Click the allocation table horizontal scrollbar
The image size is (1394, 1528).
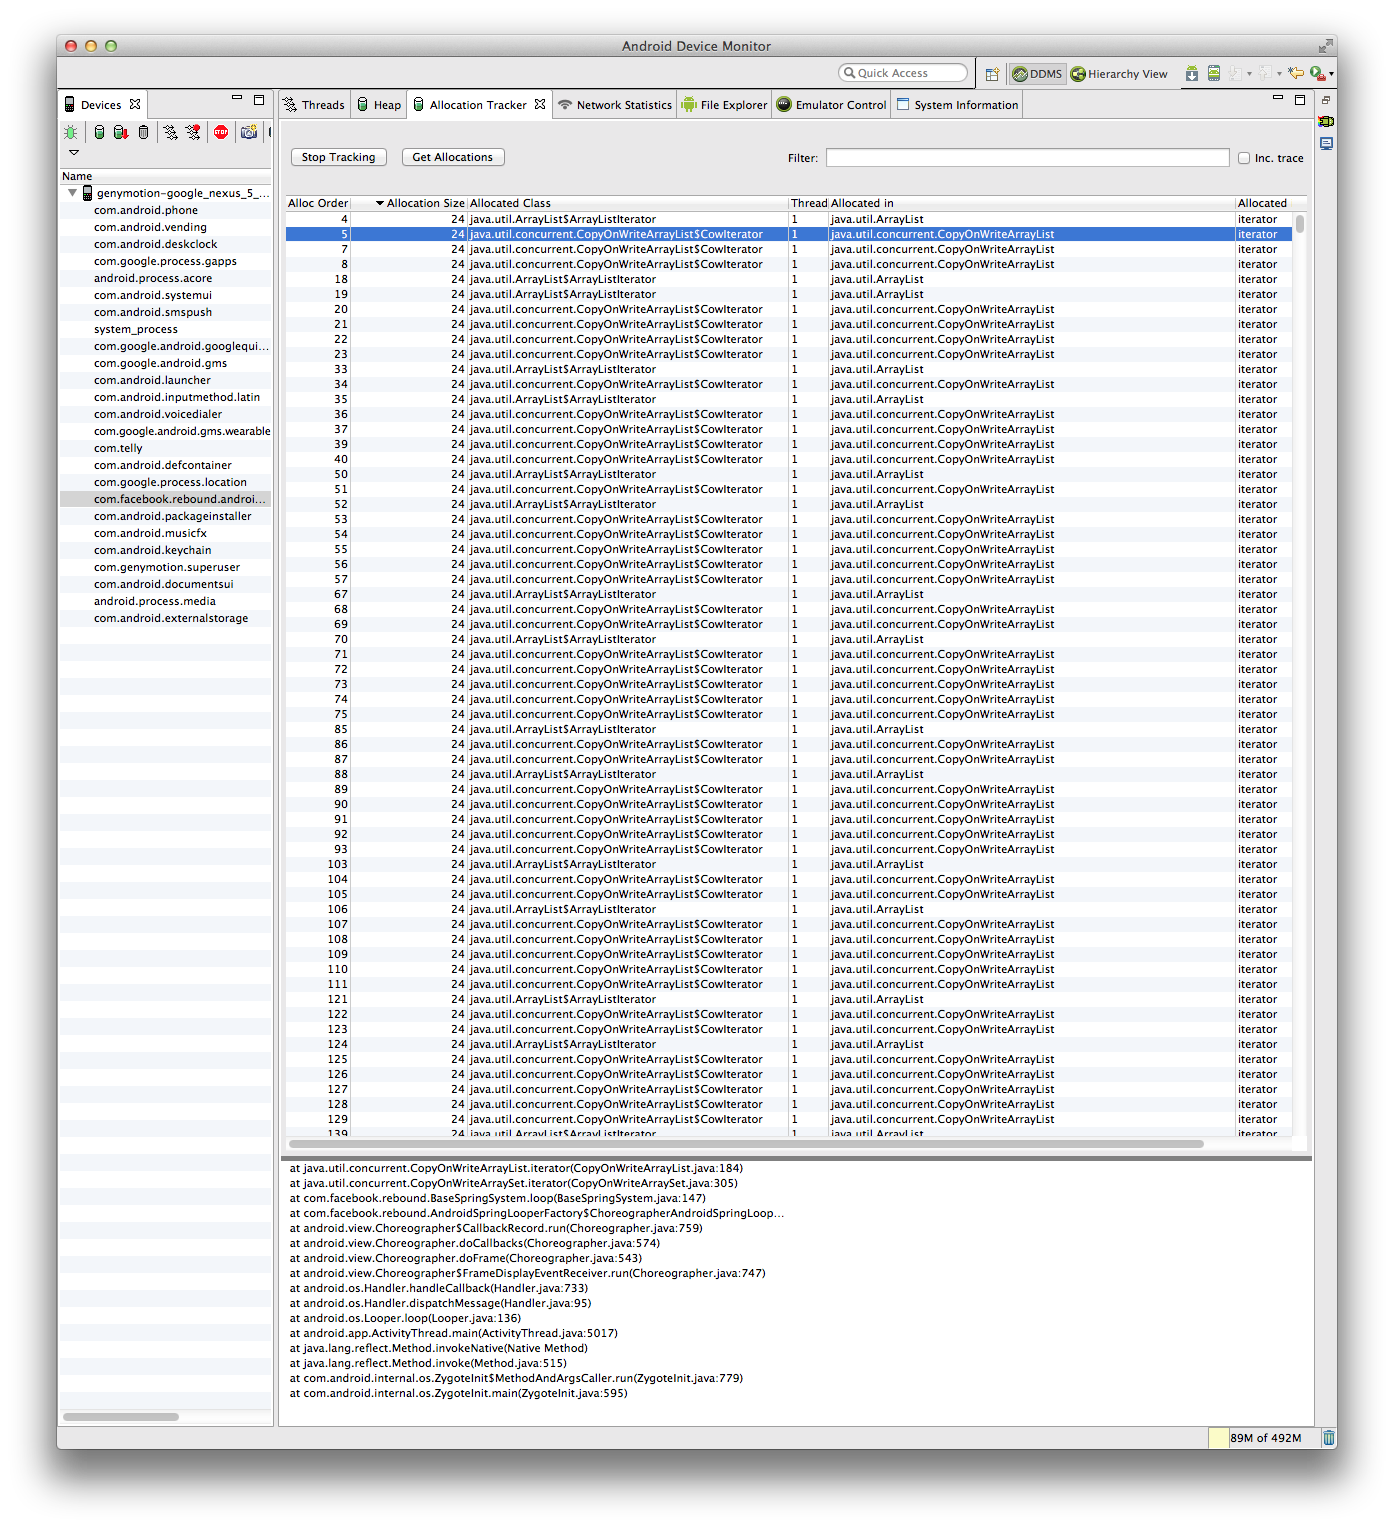746,1144
